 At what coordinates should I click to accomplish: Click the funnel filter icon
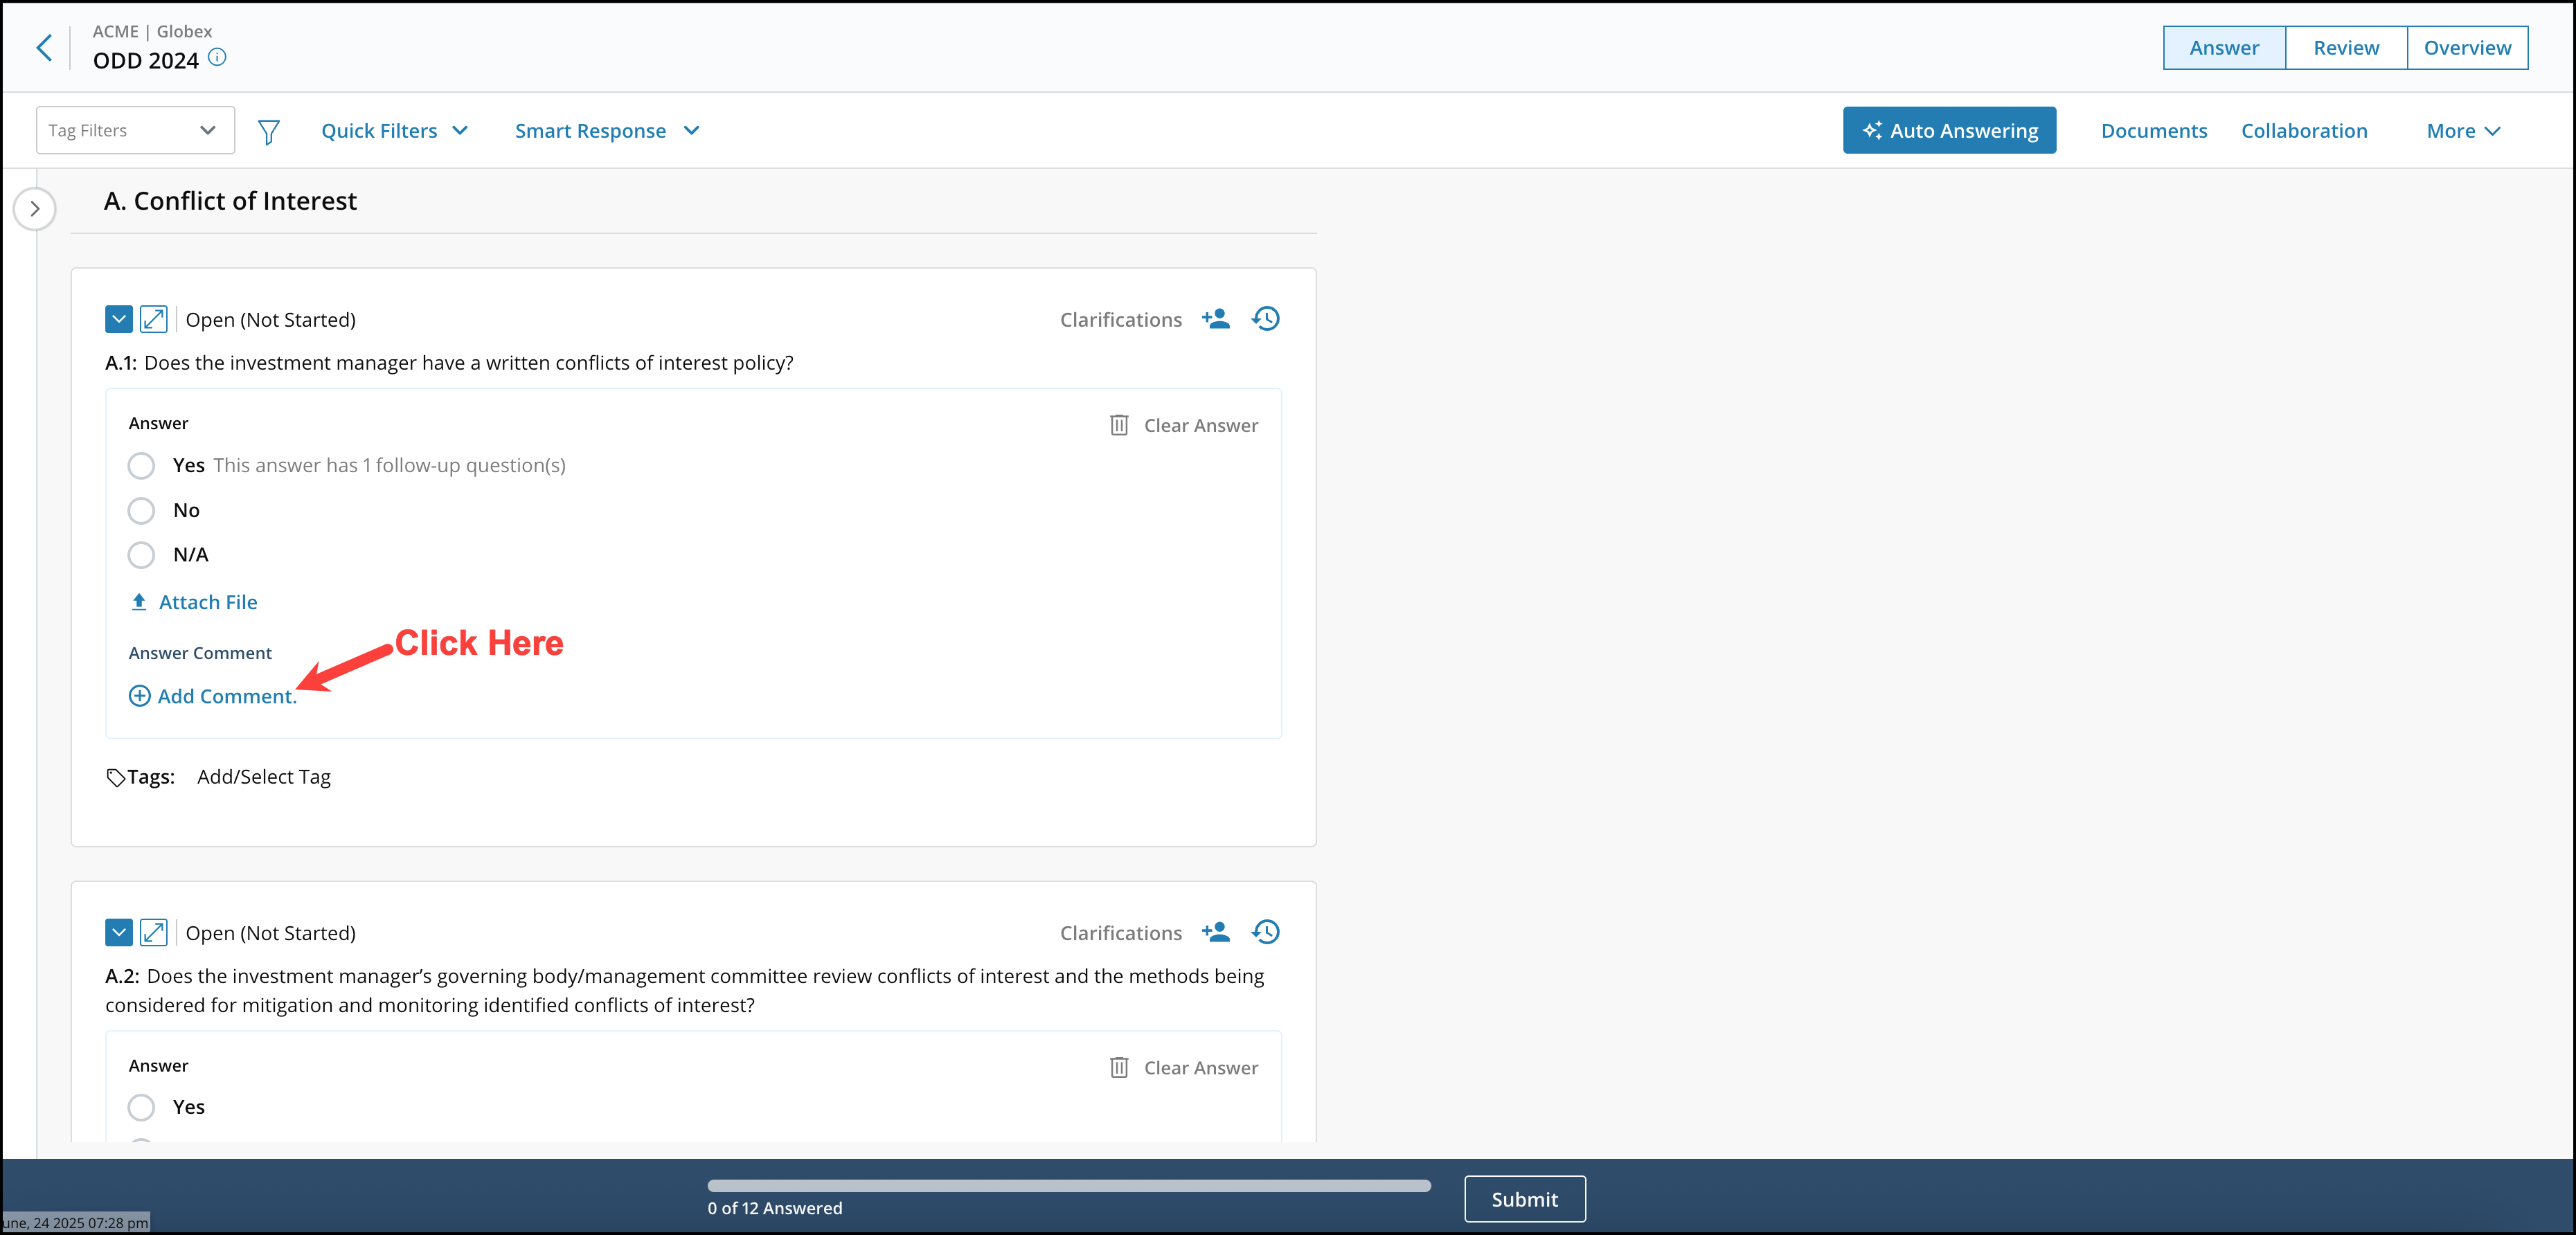268,132
